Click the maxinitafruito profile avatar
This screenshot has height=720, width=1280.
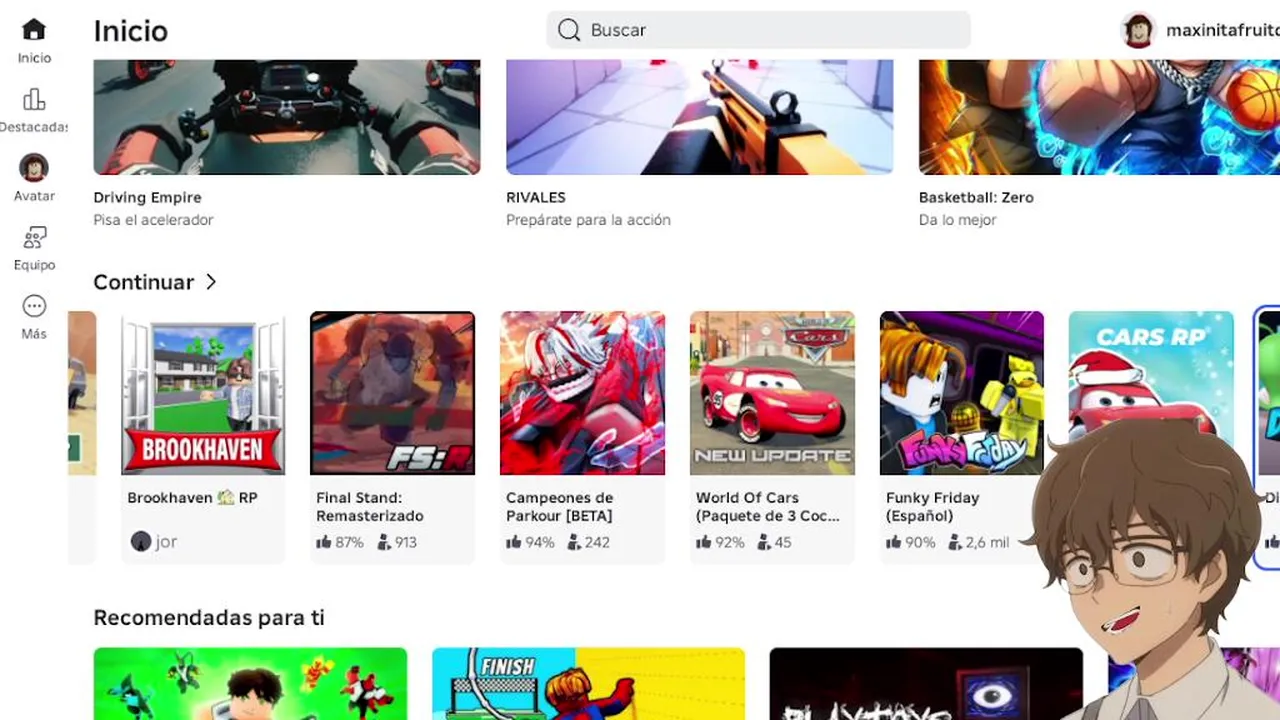[1138, 30]
